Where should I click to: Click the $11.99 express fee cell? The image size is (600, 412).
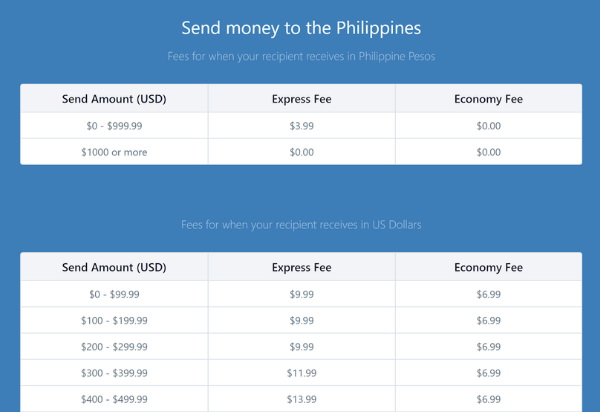coord(301,372)
